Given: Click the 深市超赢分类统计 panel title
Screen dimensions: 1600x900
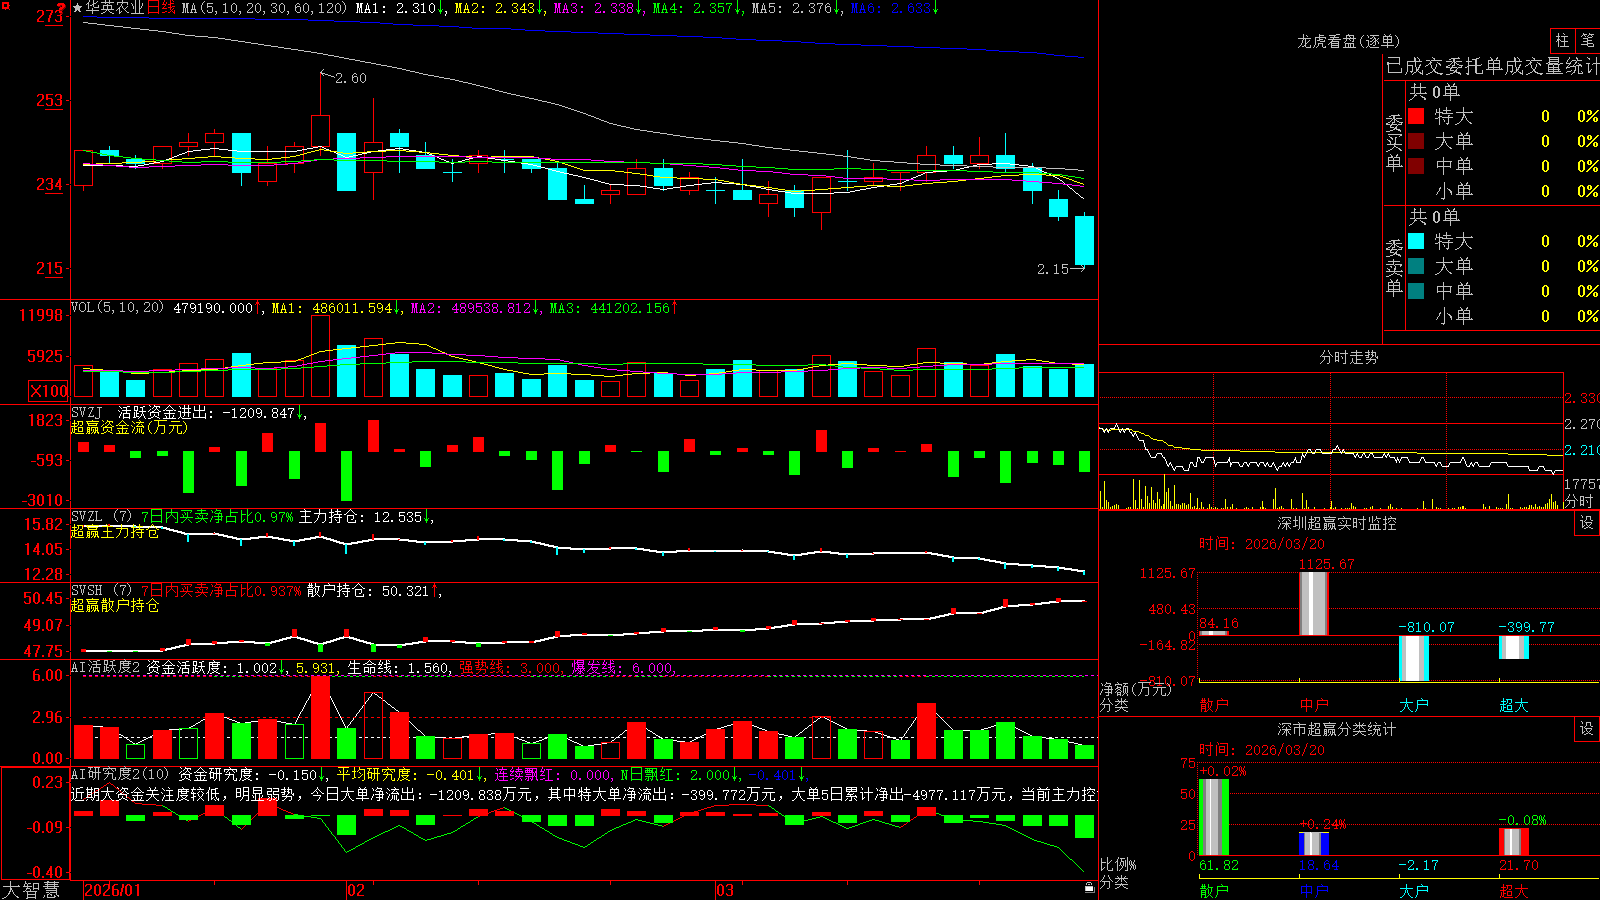Looking at the screenshot, I should pyautogui.click(x=1336, y=729).
